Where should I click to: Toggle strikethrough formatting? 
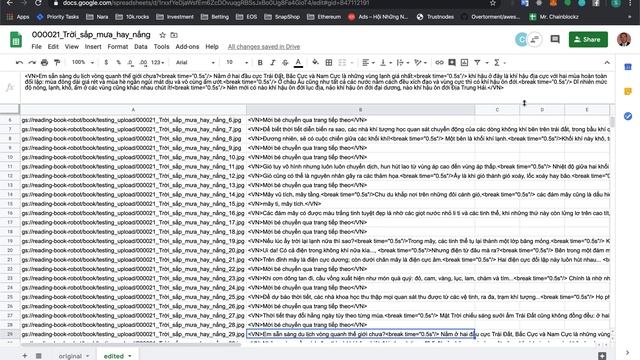click(x=285, y=62)
